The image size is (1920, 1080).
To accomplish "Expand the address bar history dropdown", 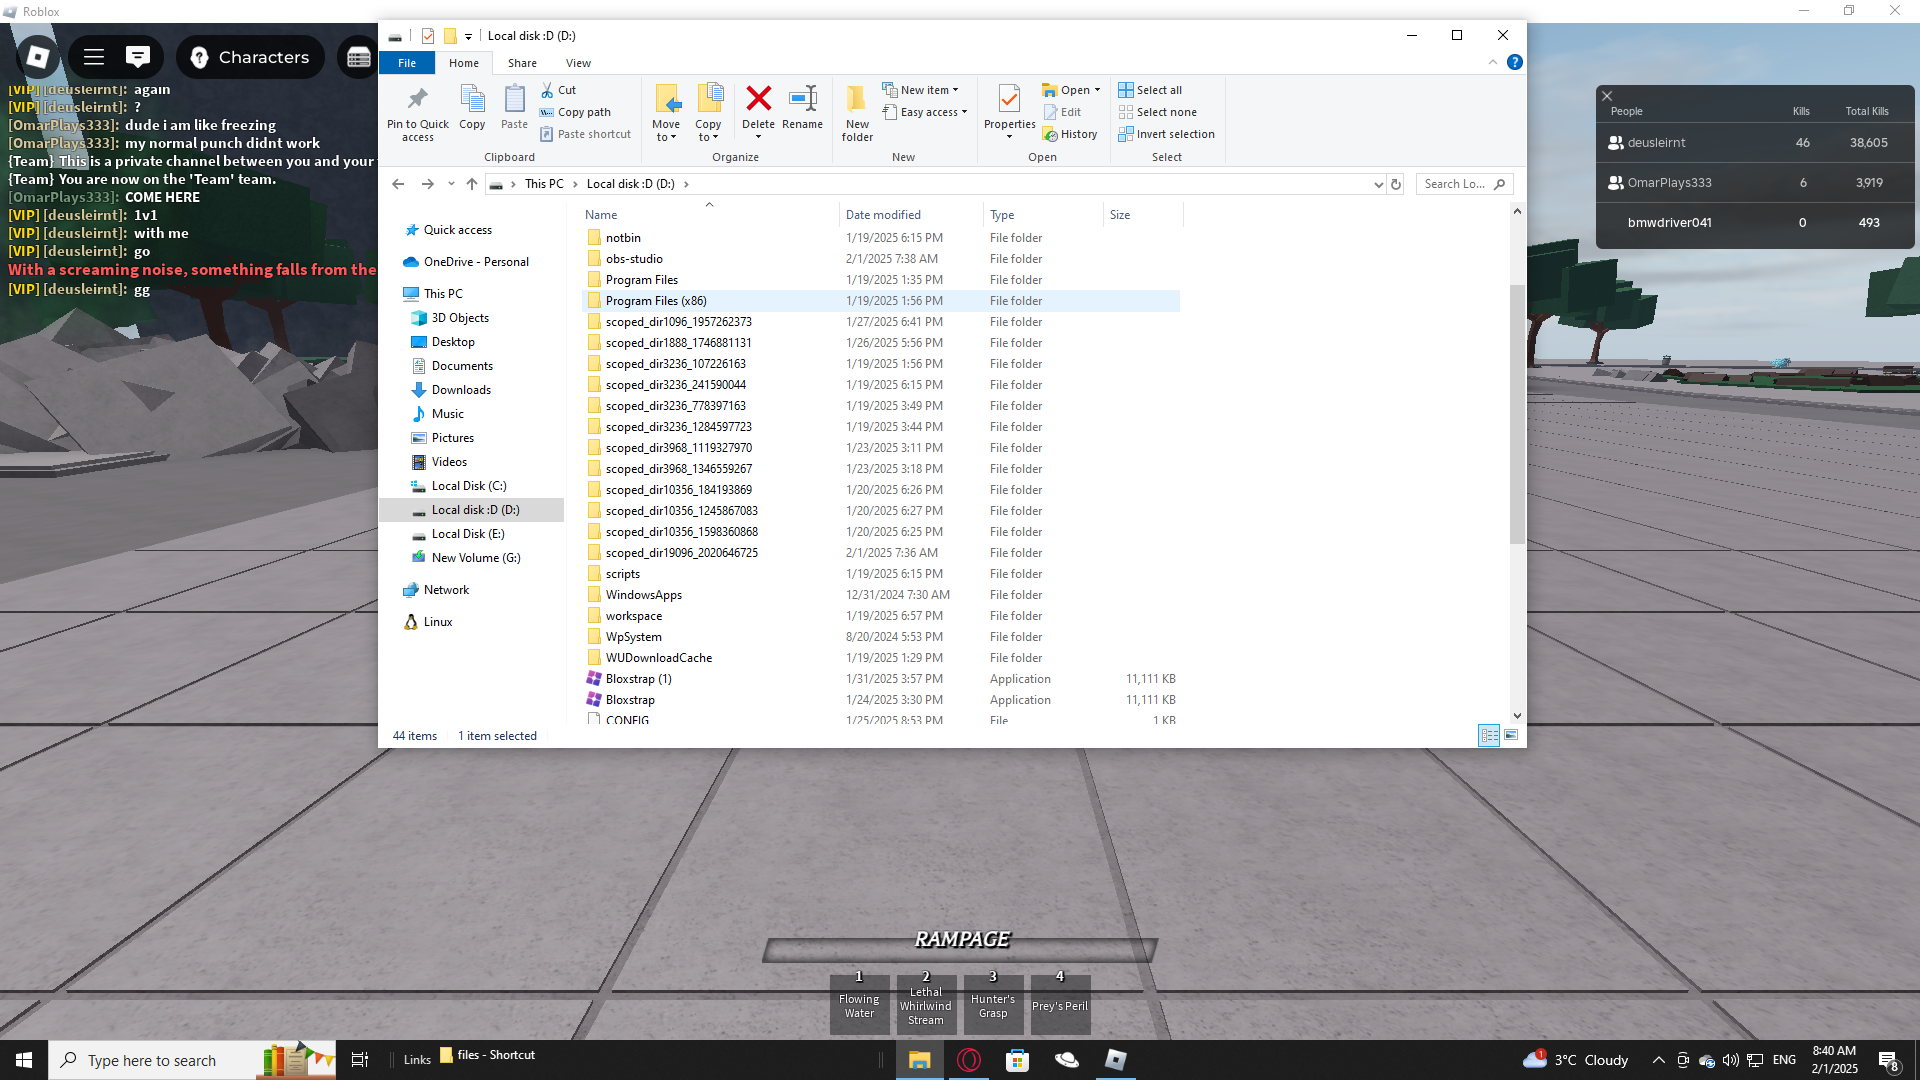I will [1378, 184].
